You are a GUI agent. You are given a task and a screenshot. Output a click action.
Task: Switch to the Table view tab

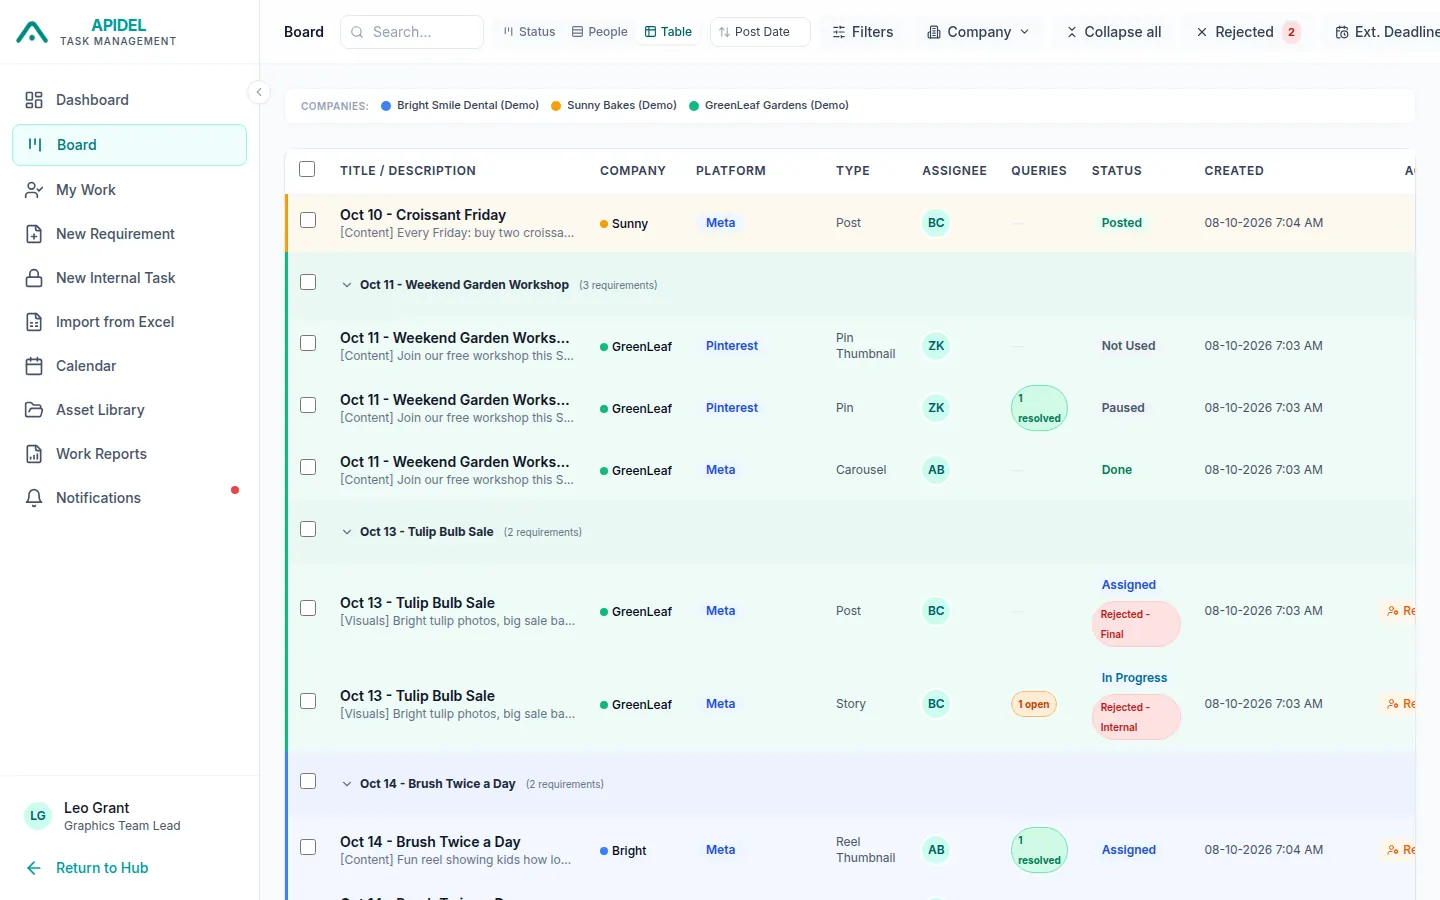669,32
